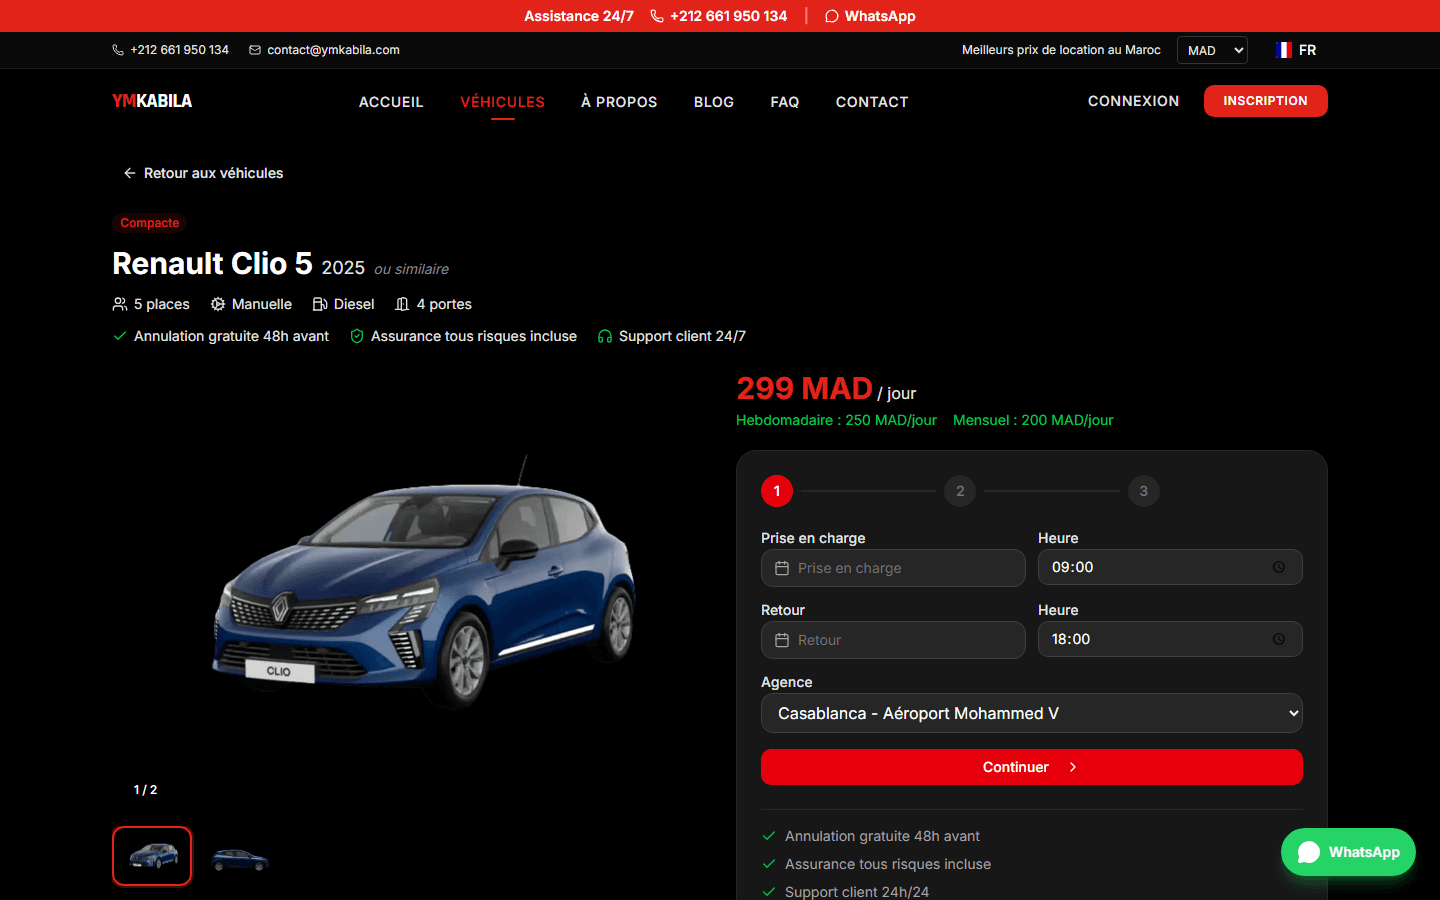Click the chevron arrow inside the Continuer button
The height and width of the screenshot is (900, 1440).
point(1073,767)
